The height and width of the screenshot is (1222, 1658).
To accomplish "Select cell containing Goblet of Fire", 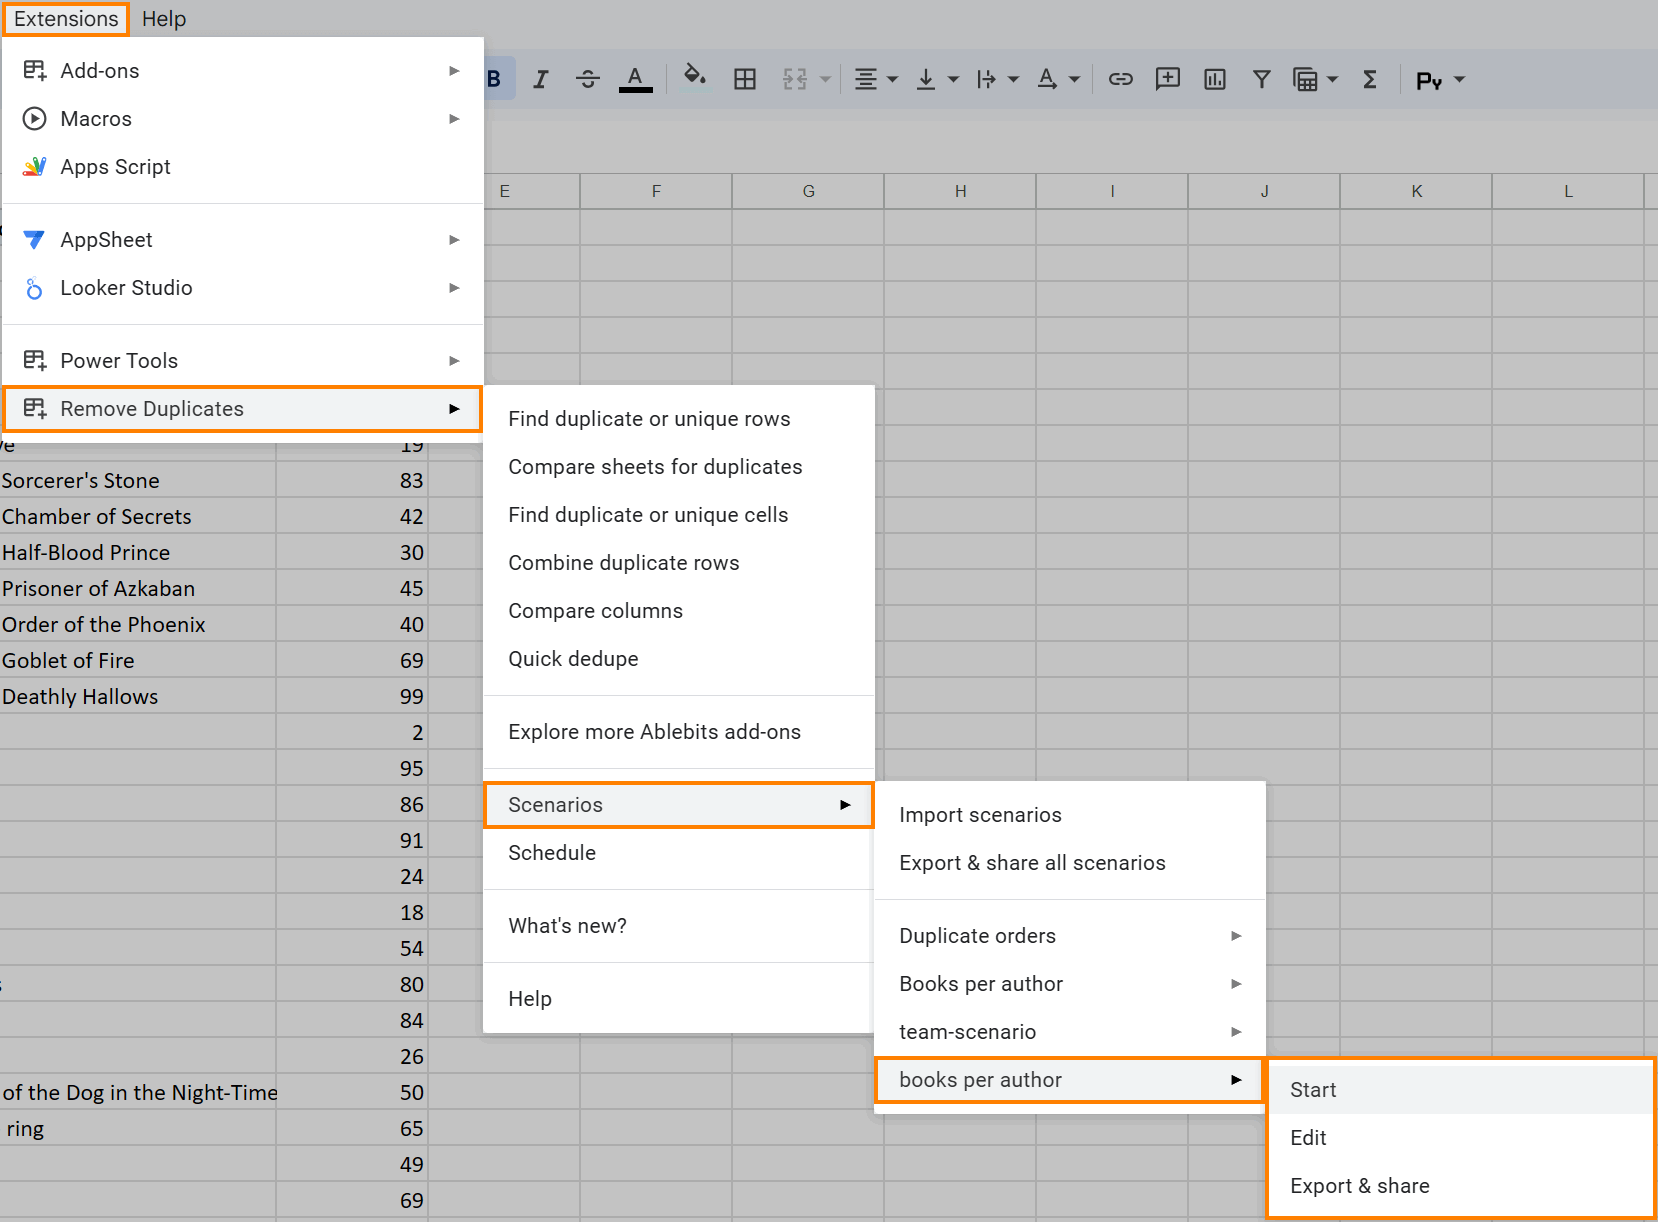I will tap(138, 661).
